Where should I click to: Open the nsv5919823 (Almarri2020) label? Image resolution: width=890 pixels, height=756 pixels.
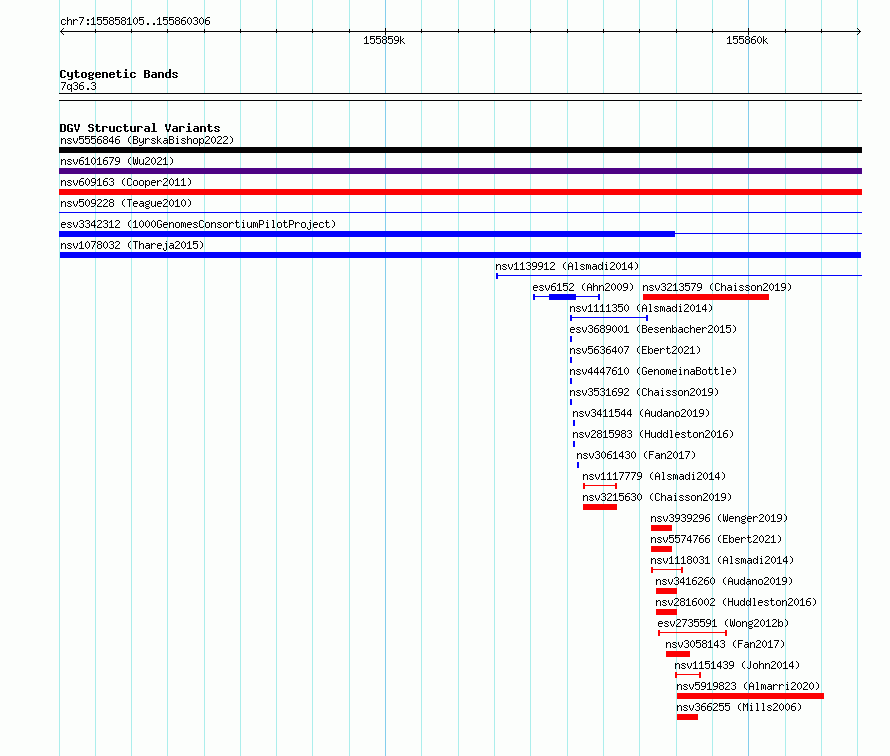point(748,686)
